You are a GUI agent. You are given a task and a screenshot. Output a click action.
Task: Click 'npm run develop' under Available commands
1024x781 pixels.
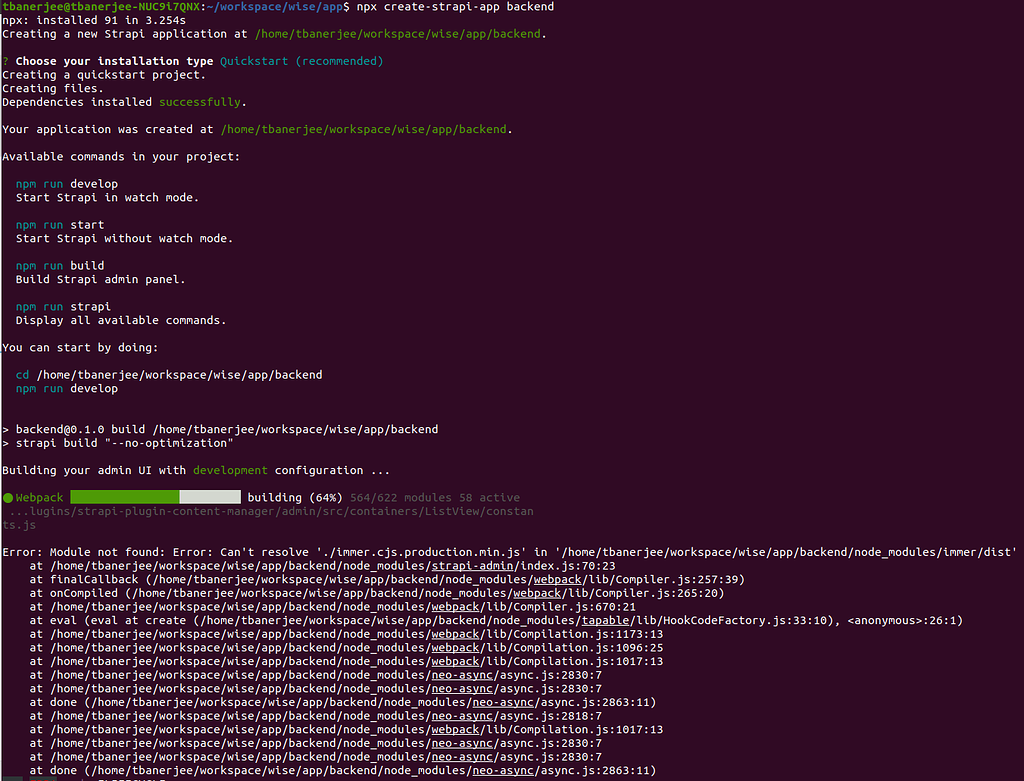point(67,184)
